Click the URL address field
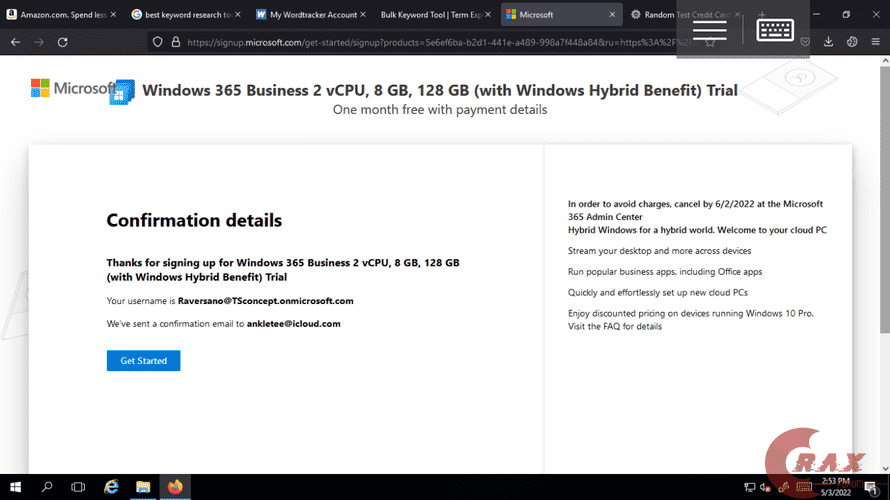The height and width of the screenshot is (500, 890). [437, 42]
